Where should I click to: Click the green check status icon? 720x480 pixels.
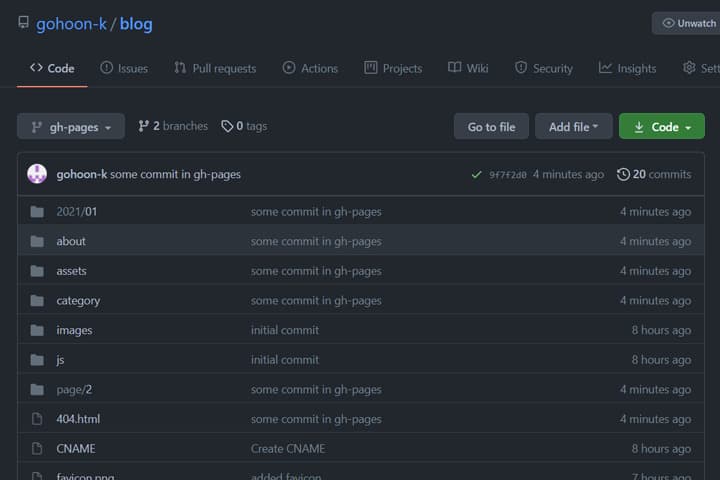[477, 175]
